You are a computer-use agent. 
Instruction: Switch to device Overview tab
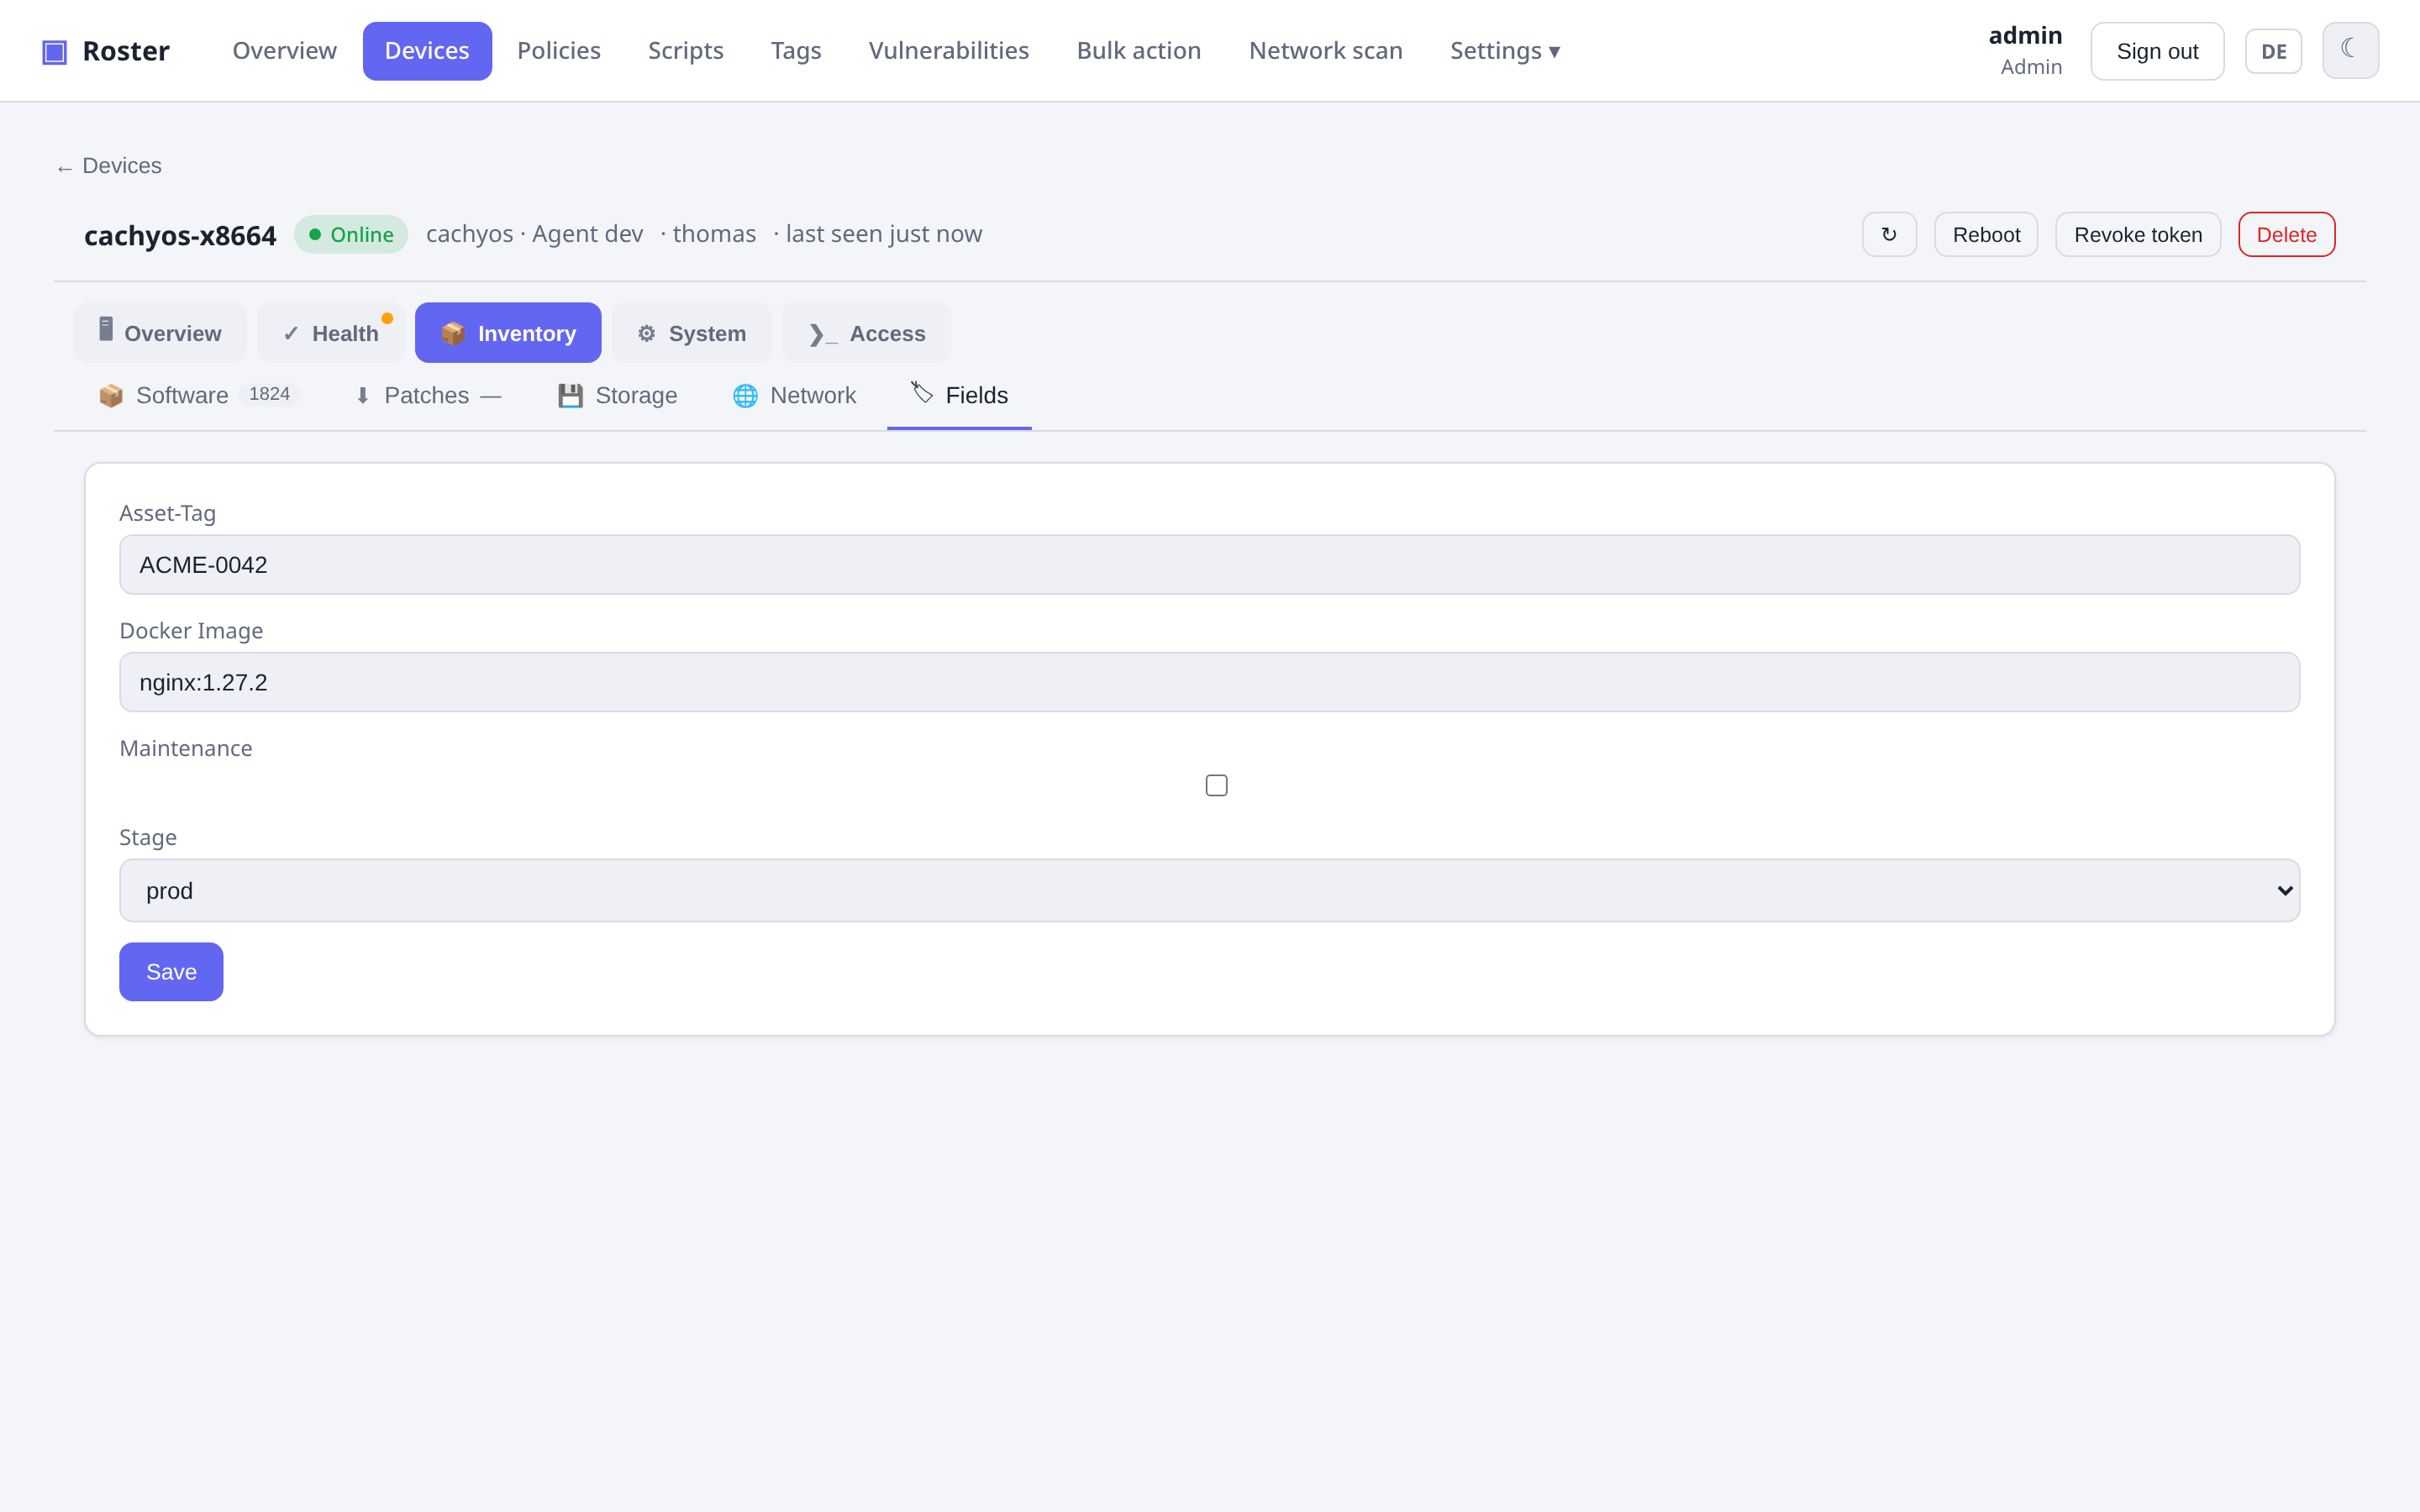pos(160,333)
